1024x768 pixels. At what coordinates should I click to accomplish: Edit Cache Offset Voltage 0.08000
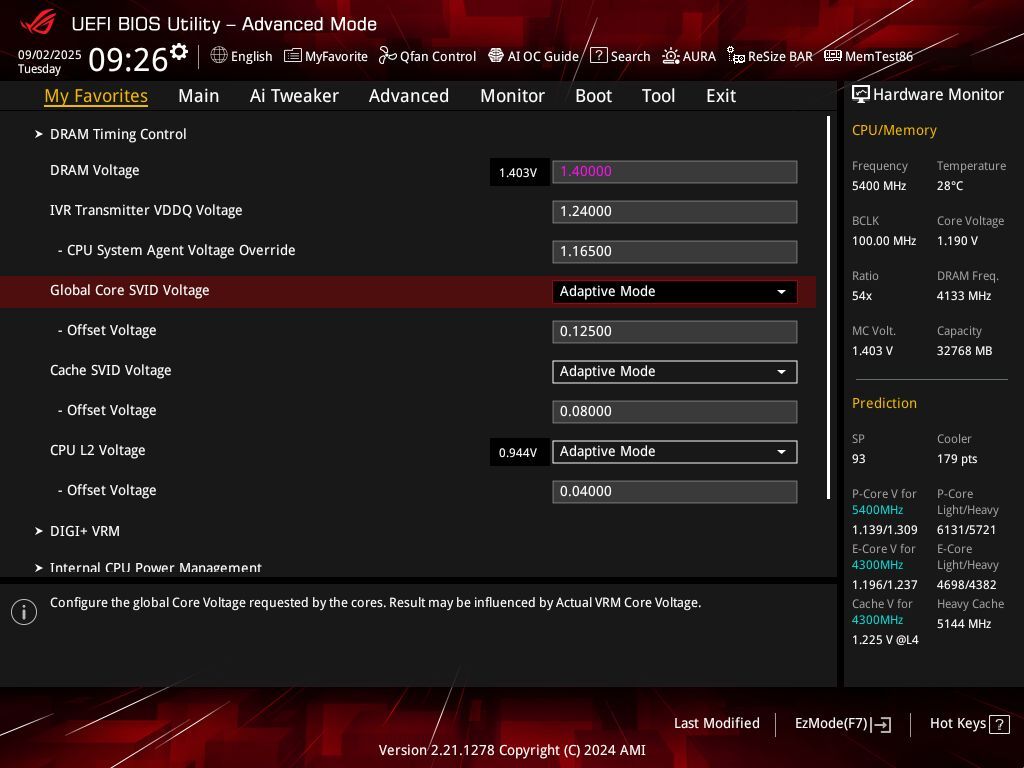[x=675, y=411]
